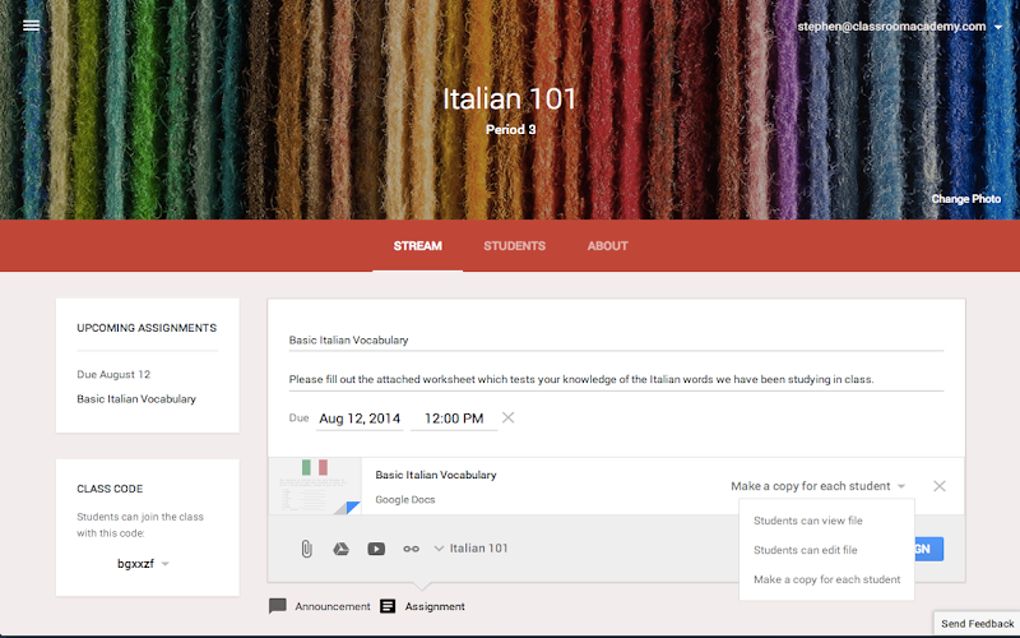The height and width of the screenshot is (638, 1020).
Task: Switch to the STUDENTS tab
Action: point(514,245)
